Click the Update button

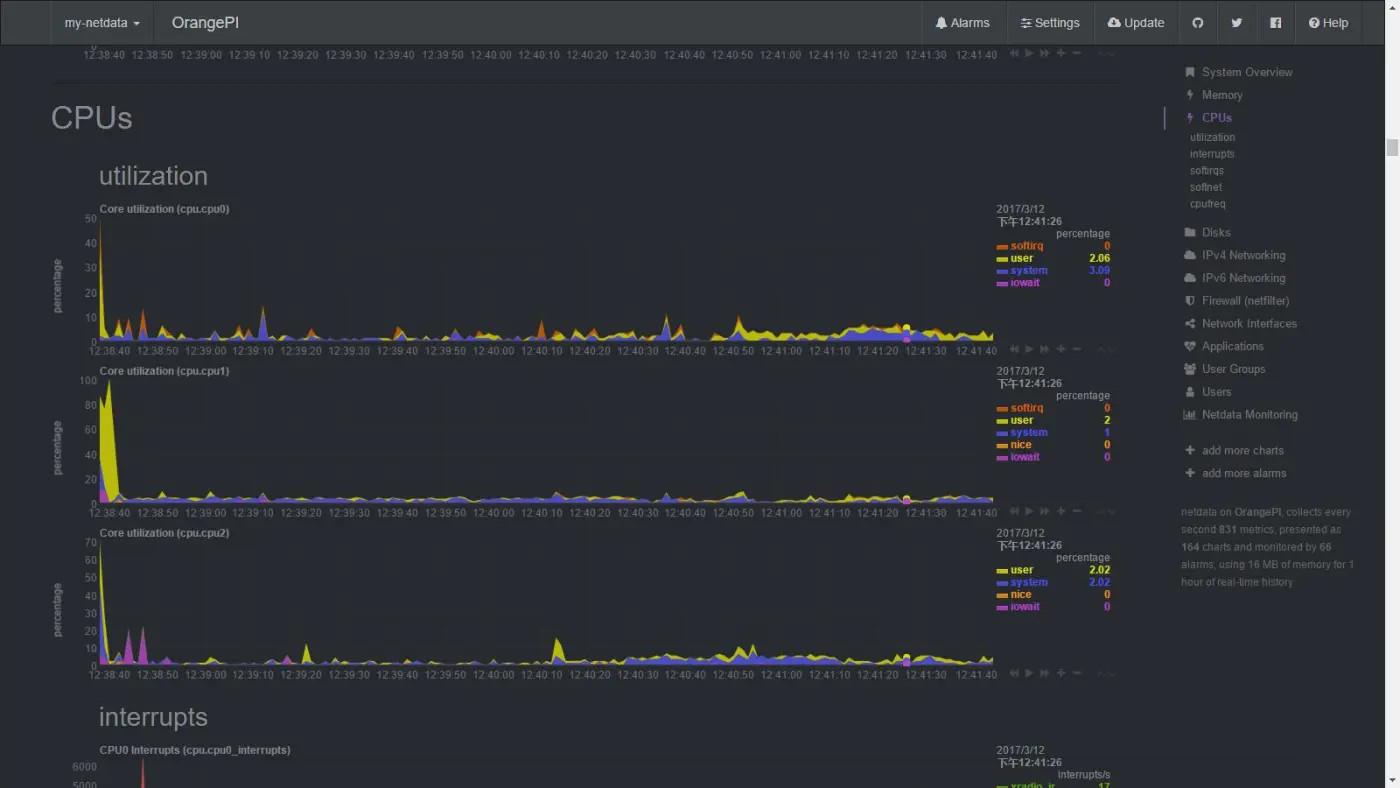pyautogui.click(x=1136, y=23)
